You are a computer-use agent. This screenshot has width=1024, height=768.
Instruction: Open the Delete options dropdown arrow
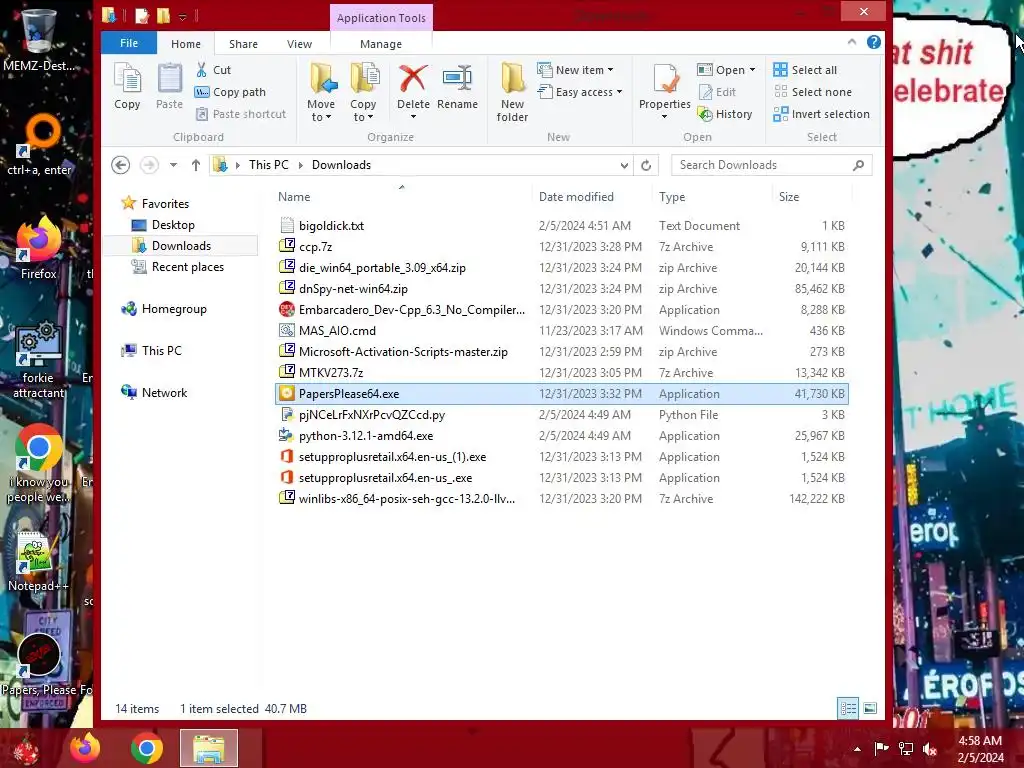[413, 117]
